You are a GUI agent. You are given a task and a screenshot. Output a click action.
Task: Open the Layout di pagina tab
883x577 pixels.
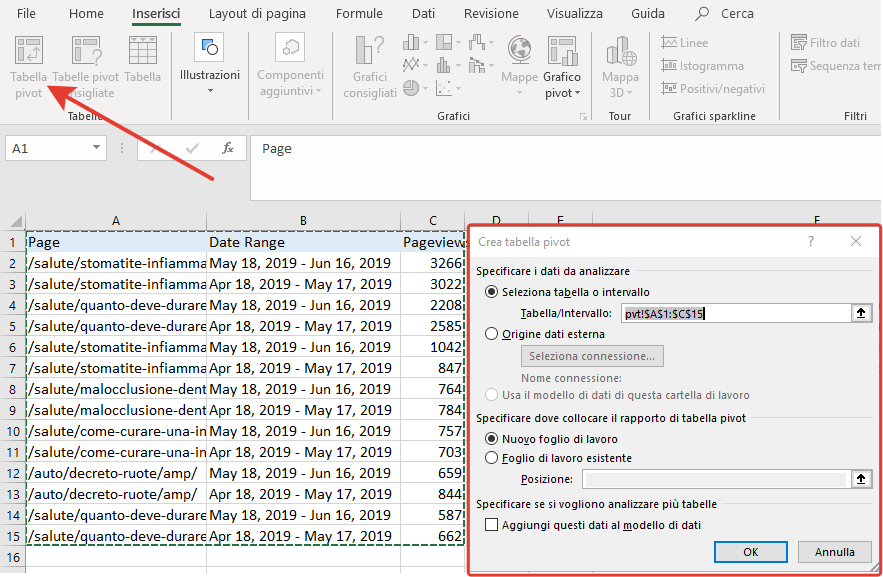coord(258,14)
